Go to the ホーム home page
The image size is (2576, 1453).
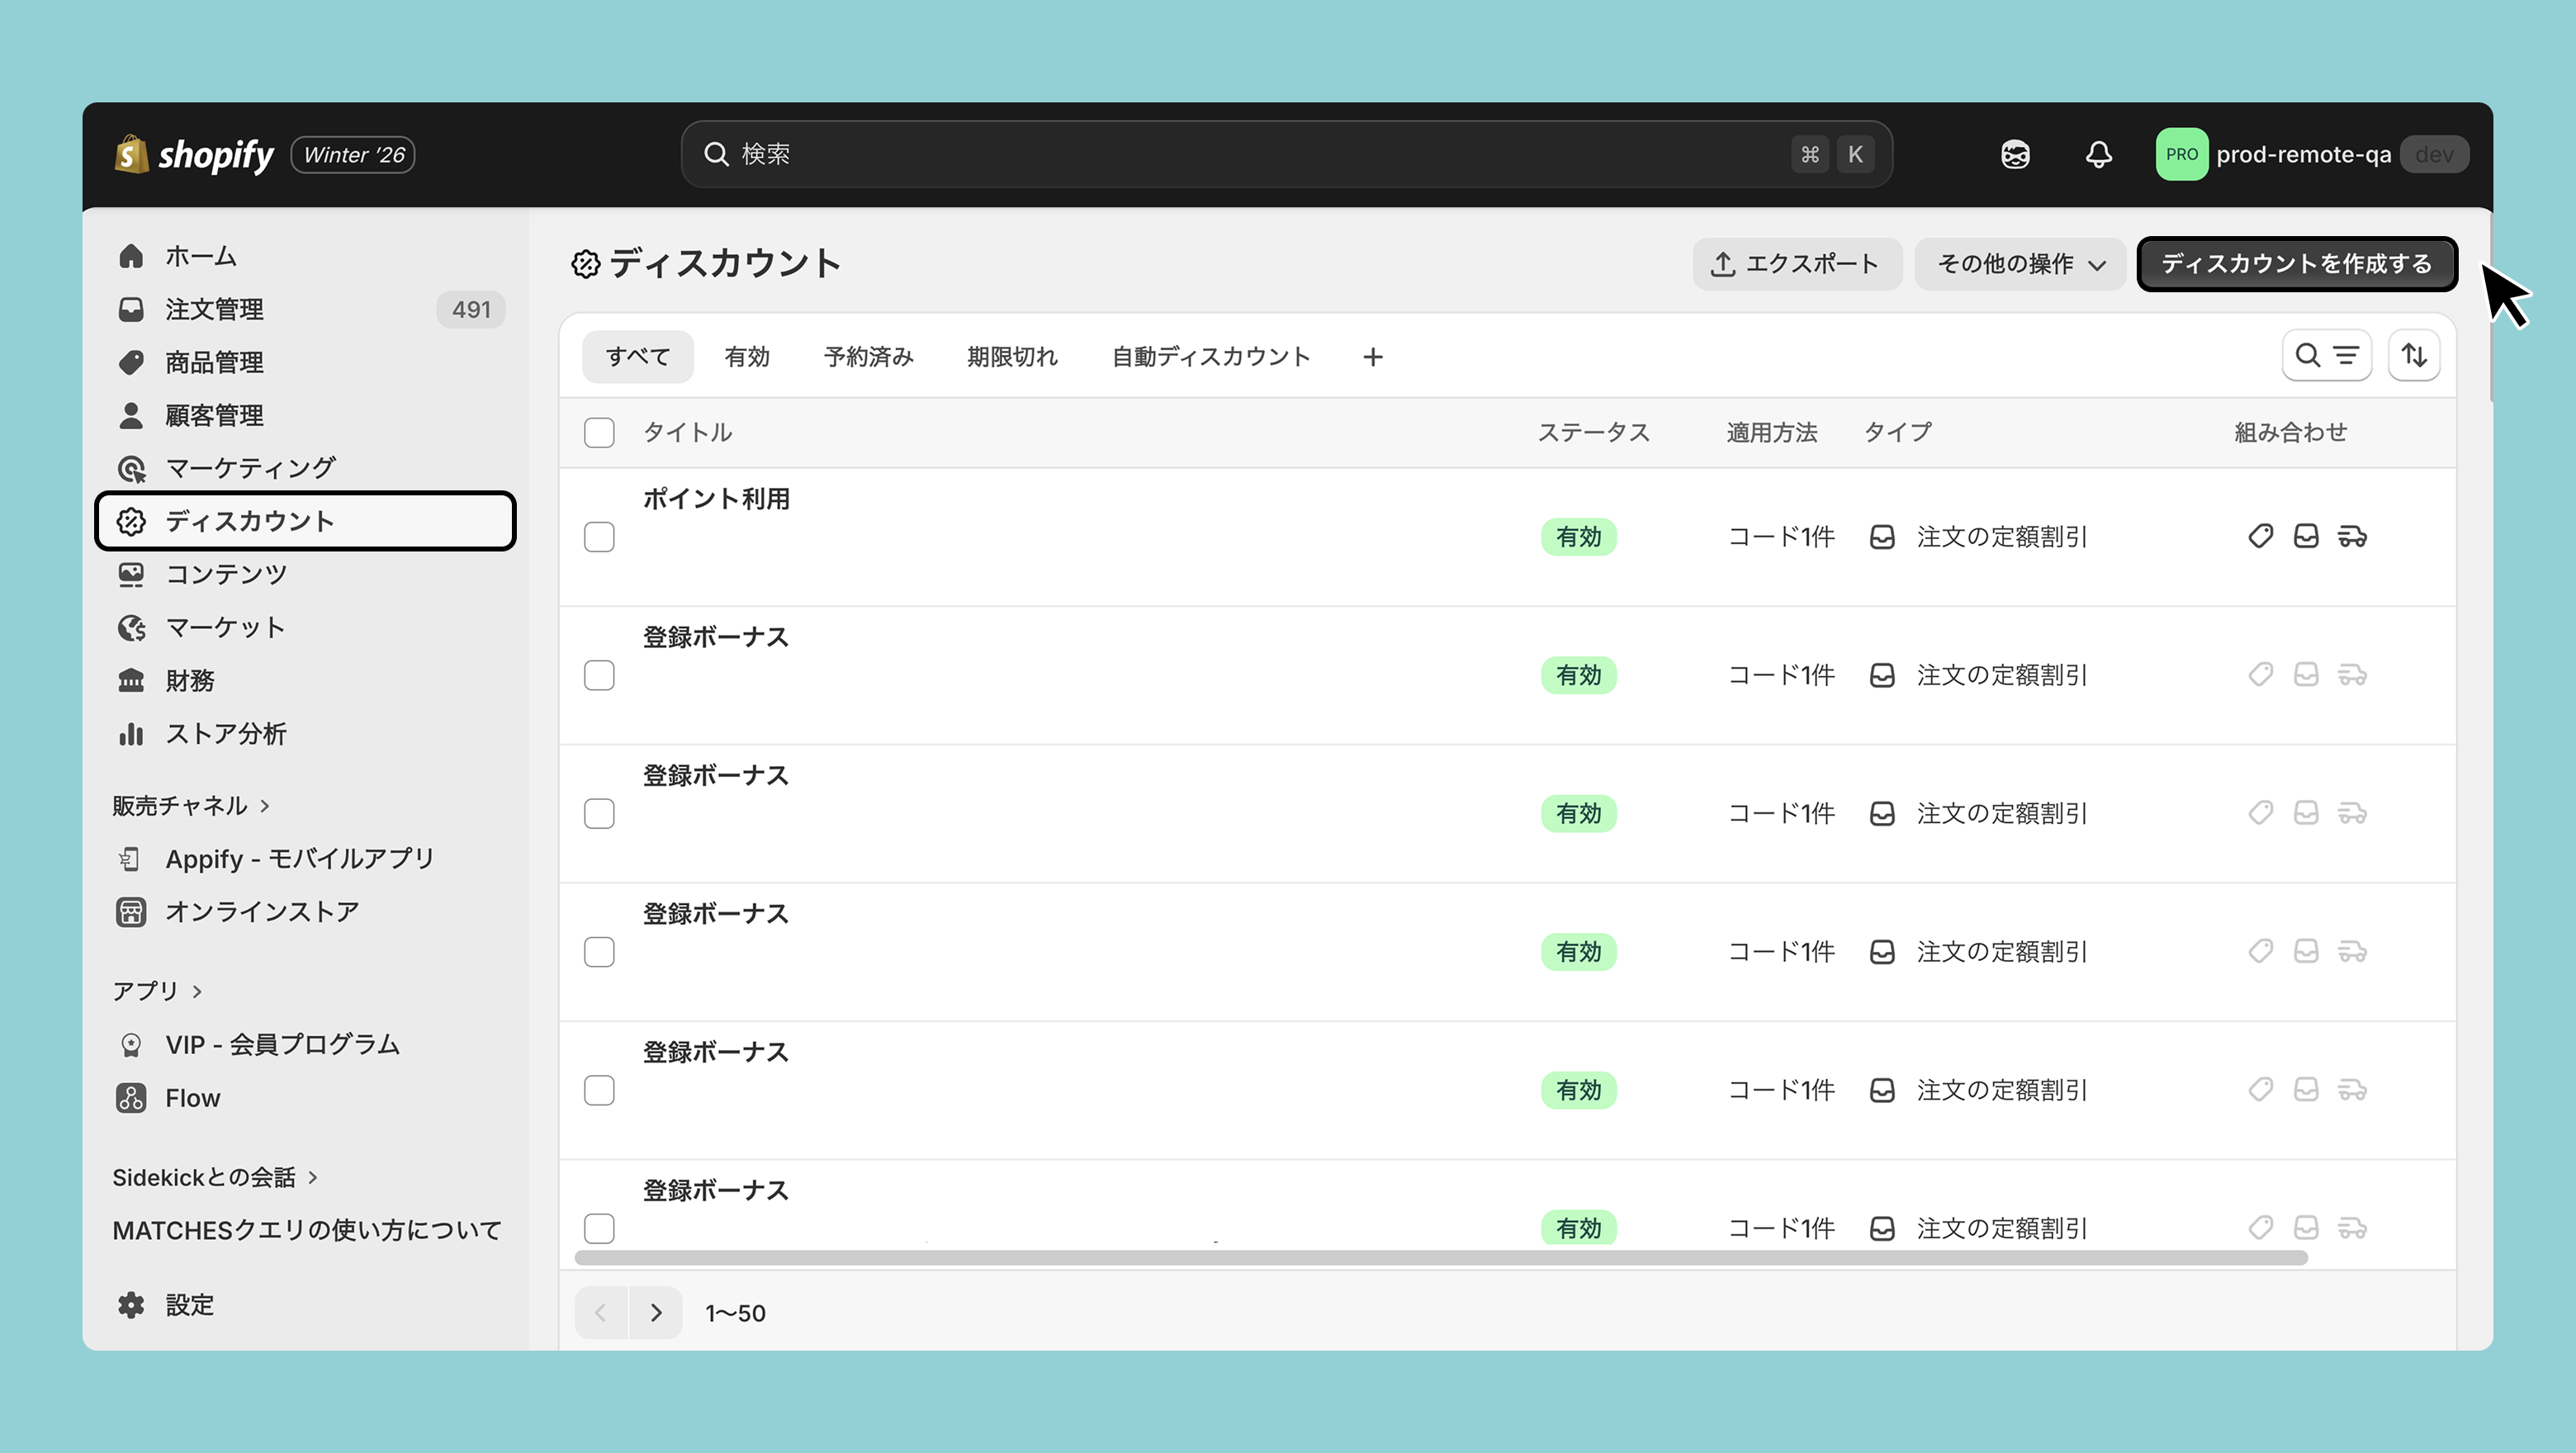click(x=200, y=256)
